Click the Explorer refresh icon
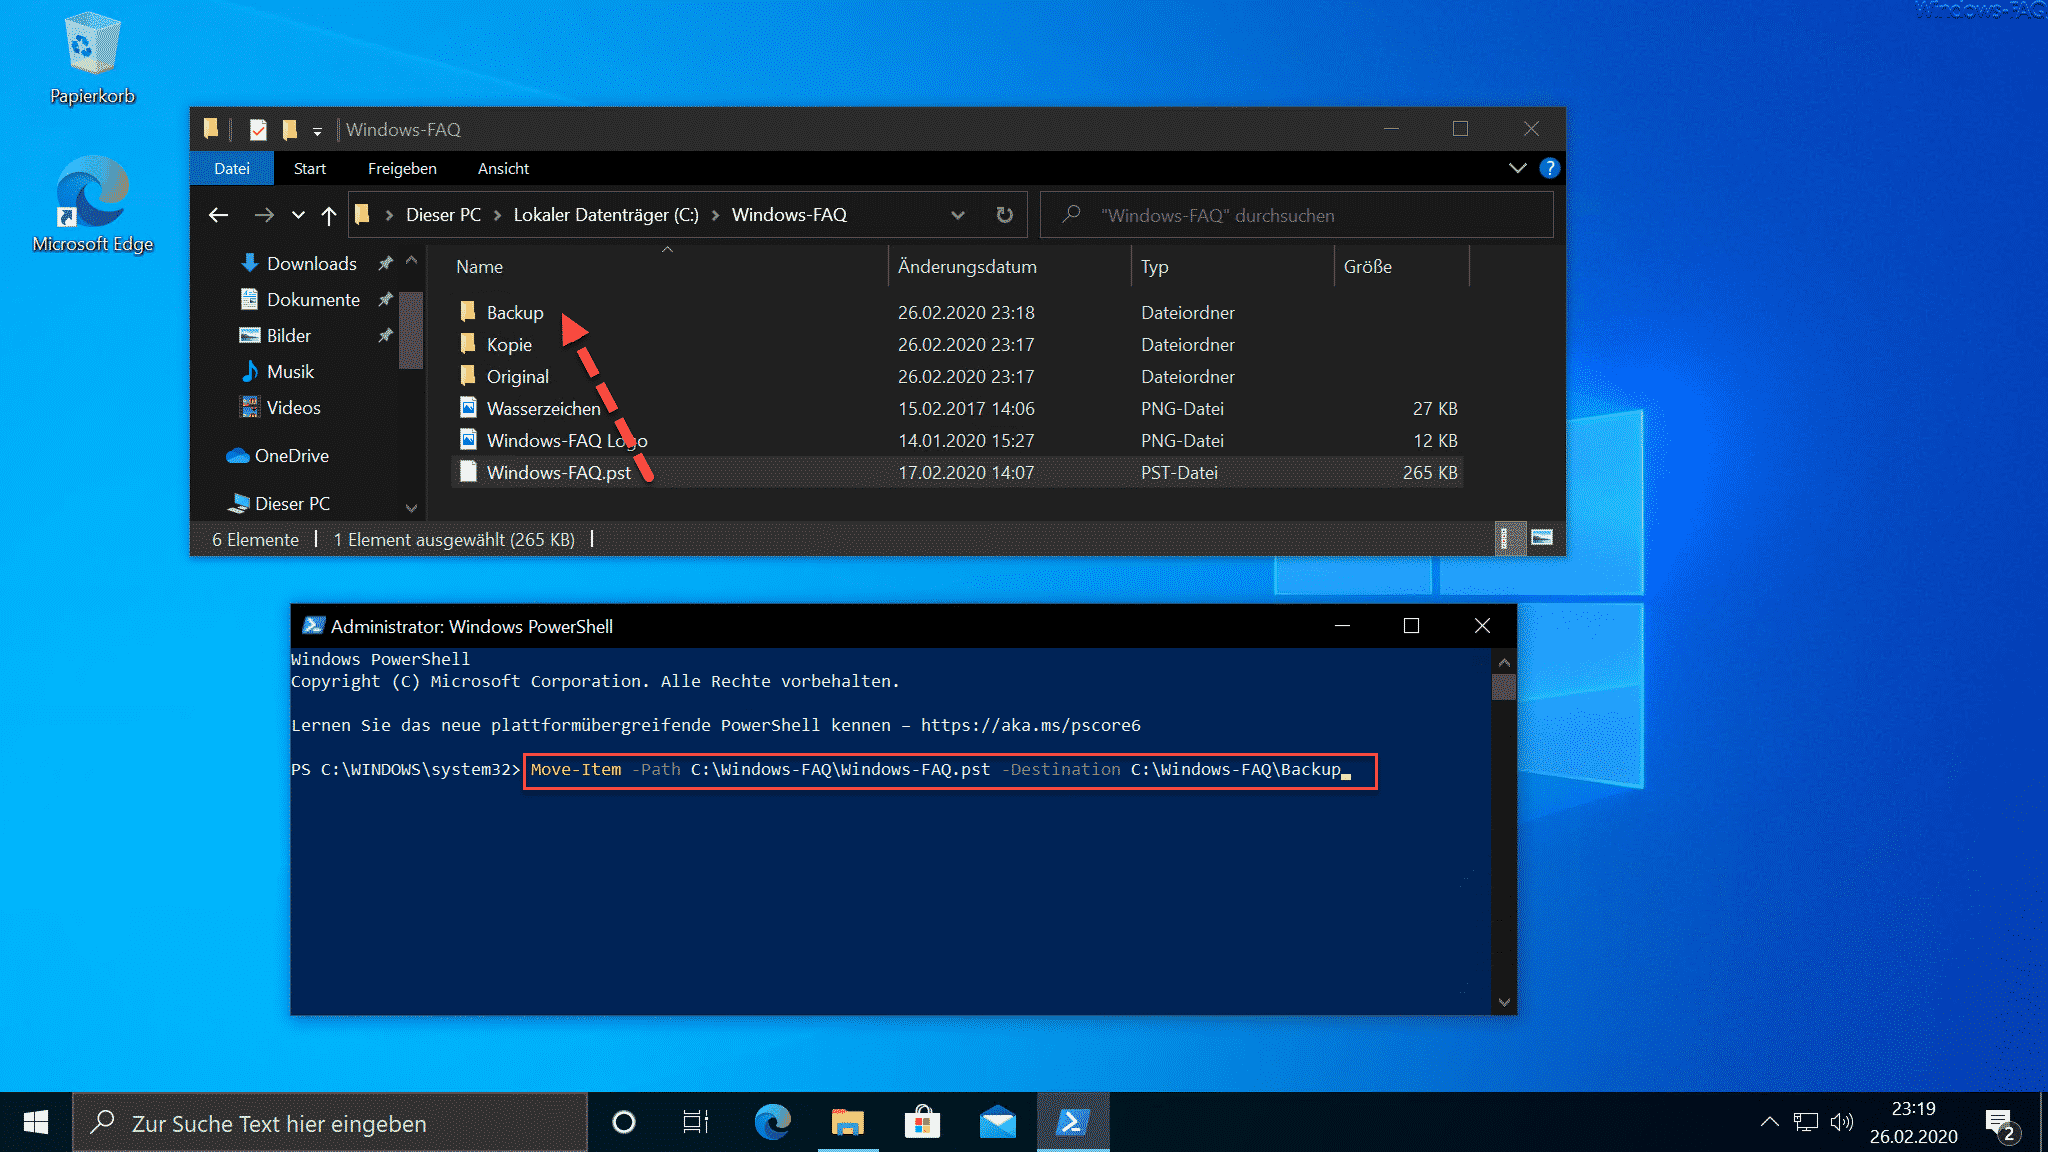Screen dimensions: 2048x1152 [x=1004, y=215]
